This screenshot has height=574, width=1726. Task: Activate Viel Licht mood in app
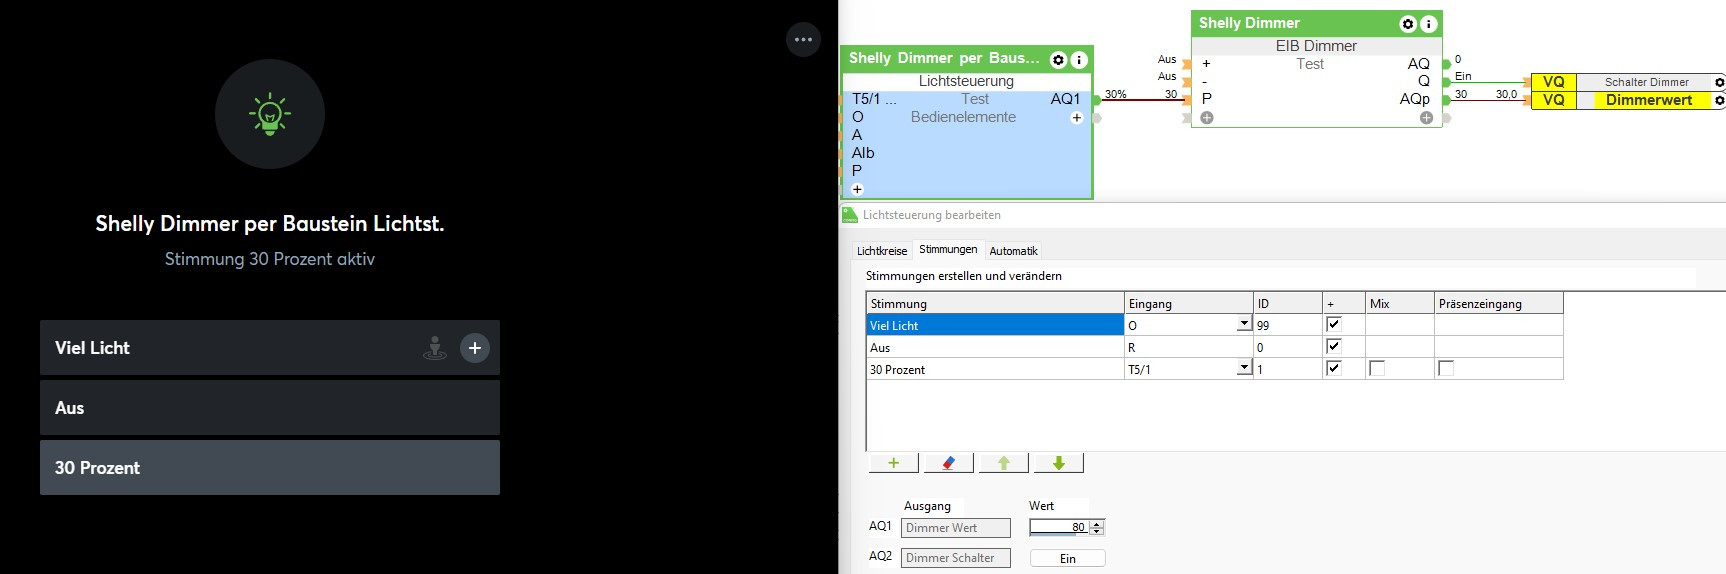[x=270, y=348]
